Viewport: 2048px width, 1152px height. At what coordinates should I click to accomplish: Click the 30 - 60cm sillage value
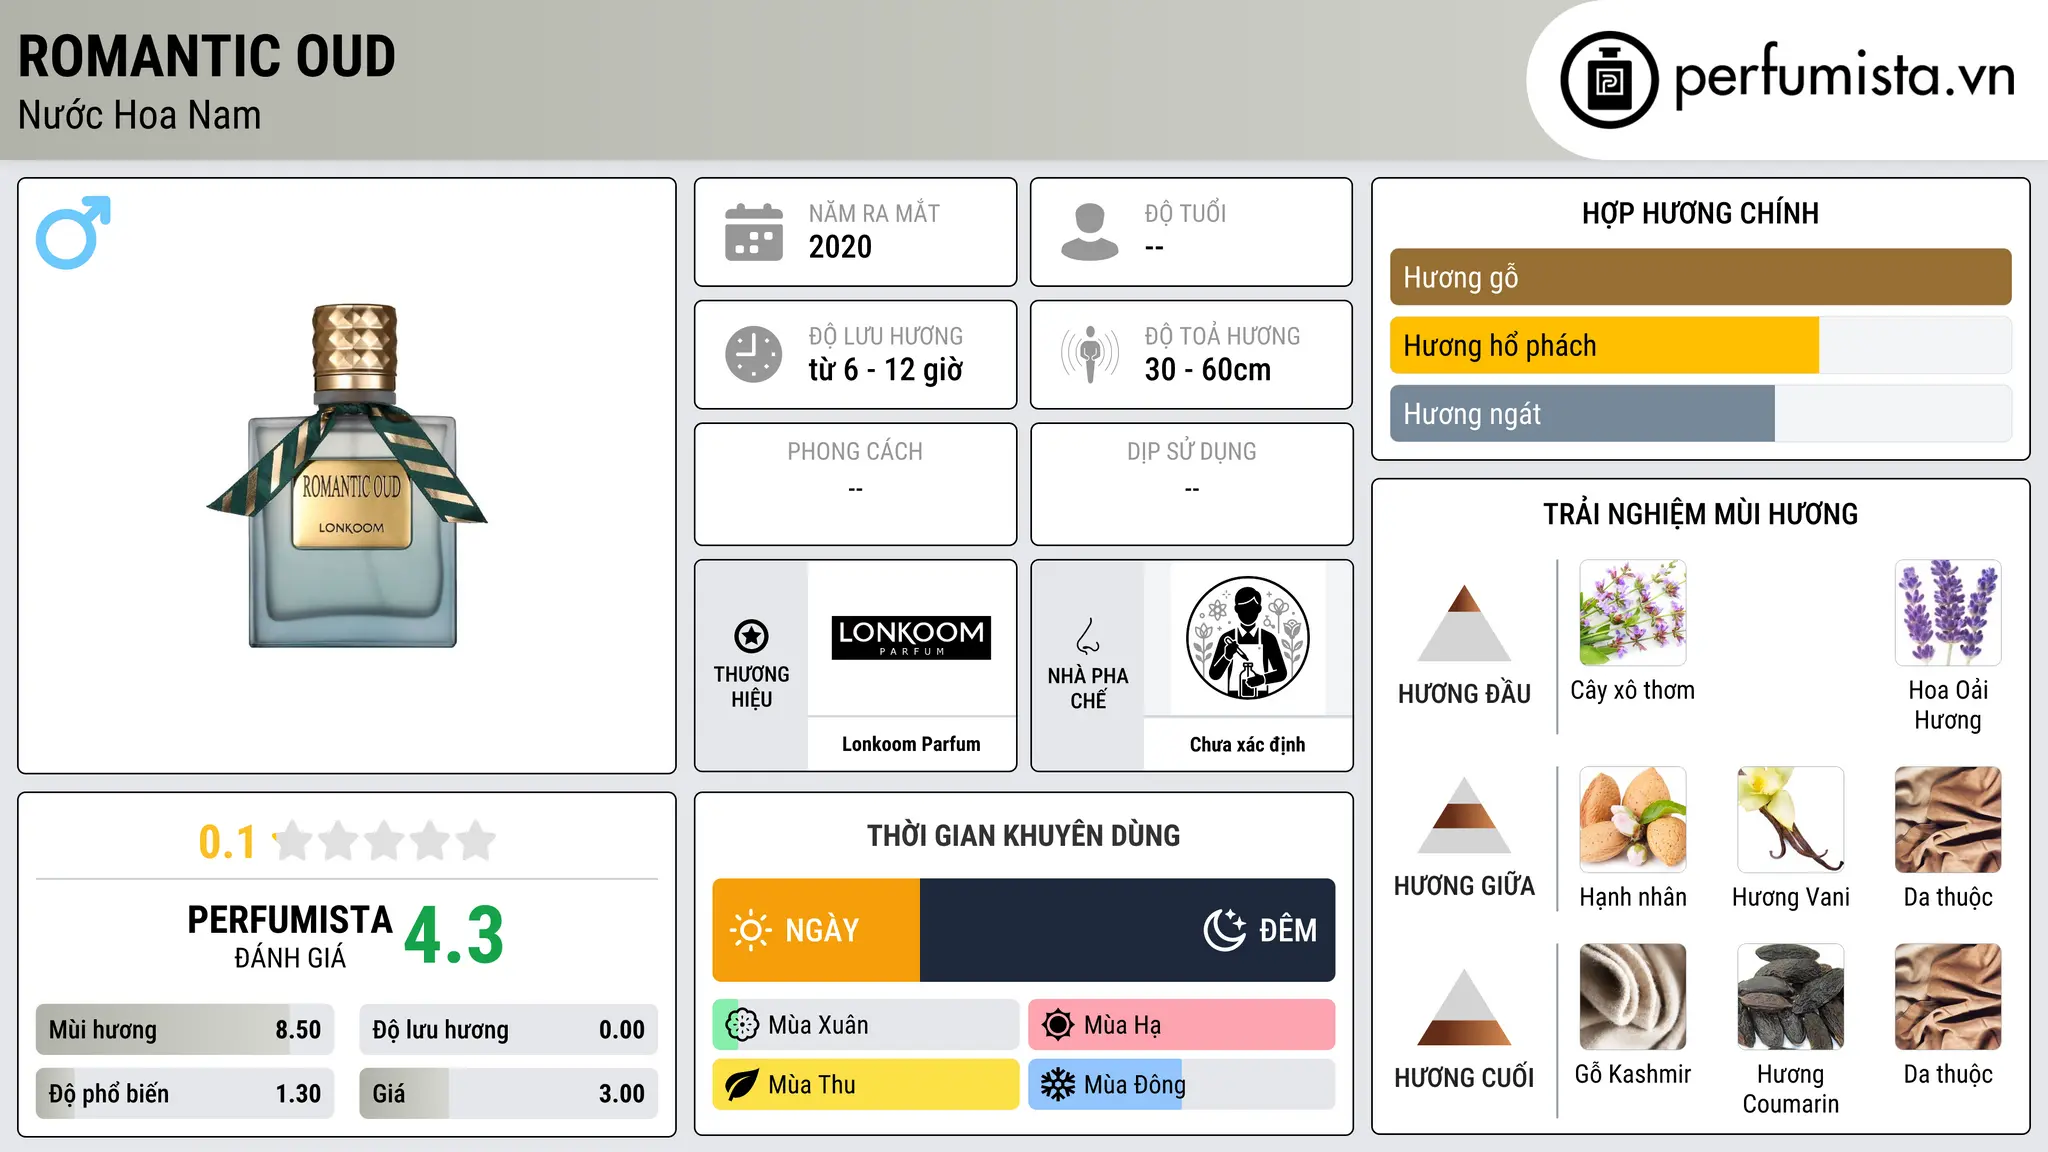[x=1208, y=370]
